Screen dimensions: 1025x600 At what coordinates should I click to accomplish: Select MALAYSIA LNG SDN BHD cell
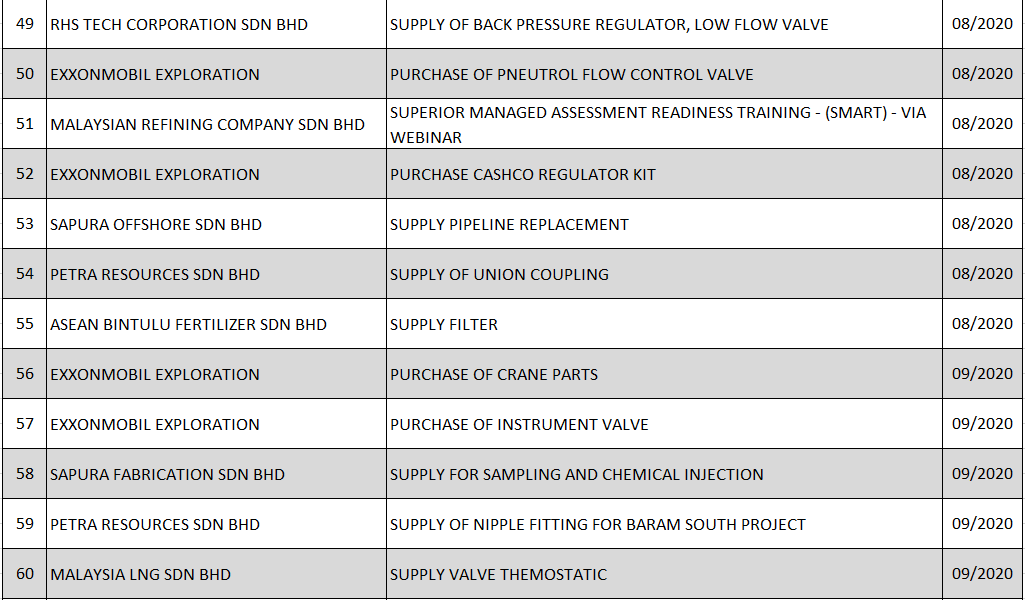(x=140, y=574)
